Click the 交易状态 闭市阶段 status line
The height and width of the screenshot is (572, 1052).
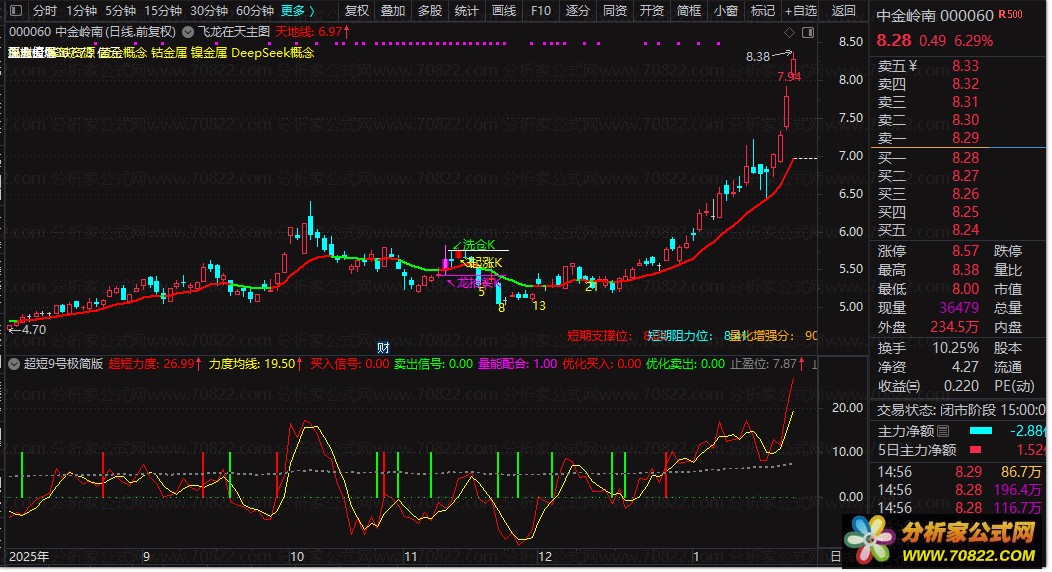(959, 410)
